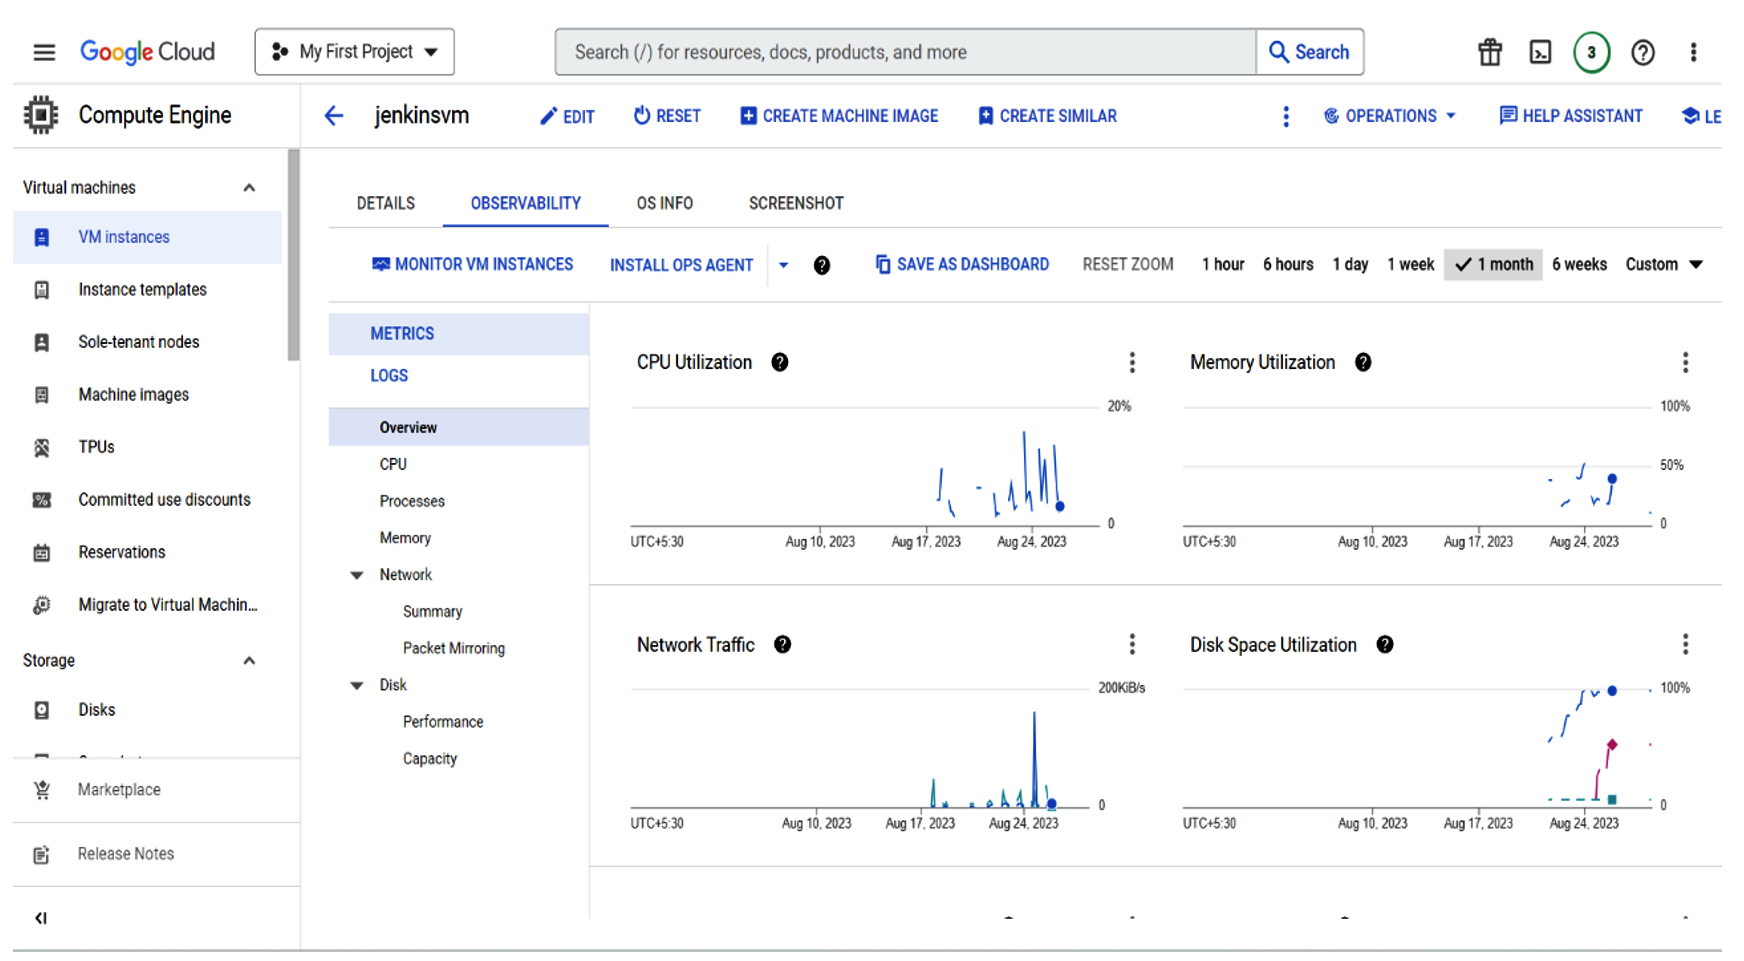Switch to the OS Info tab
Screen dimensions: 1744x961
(x=664, y=203)
